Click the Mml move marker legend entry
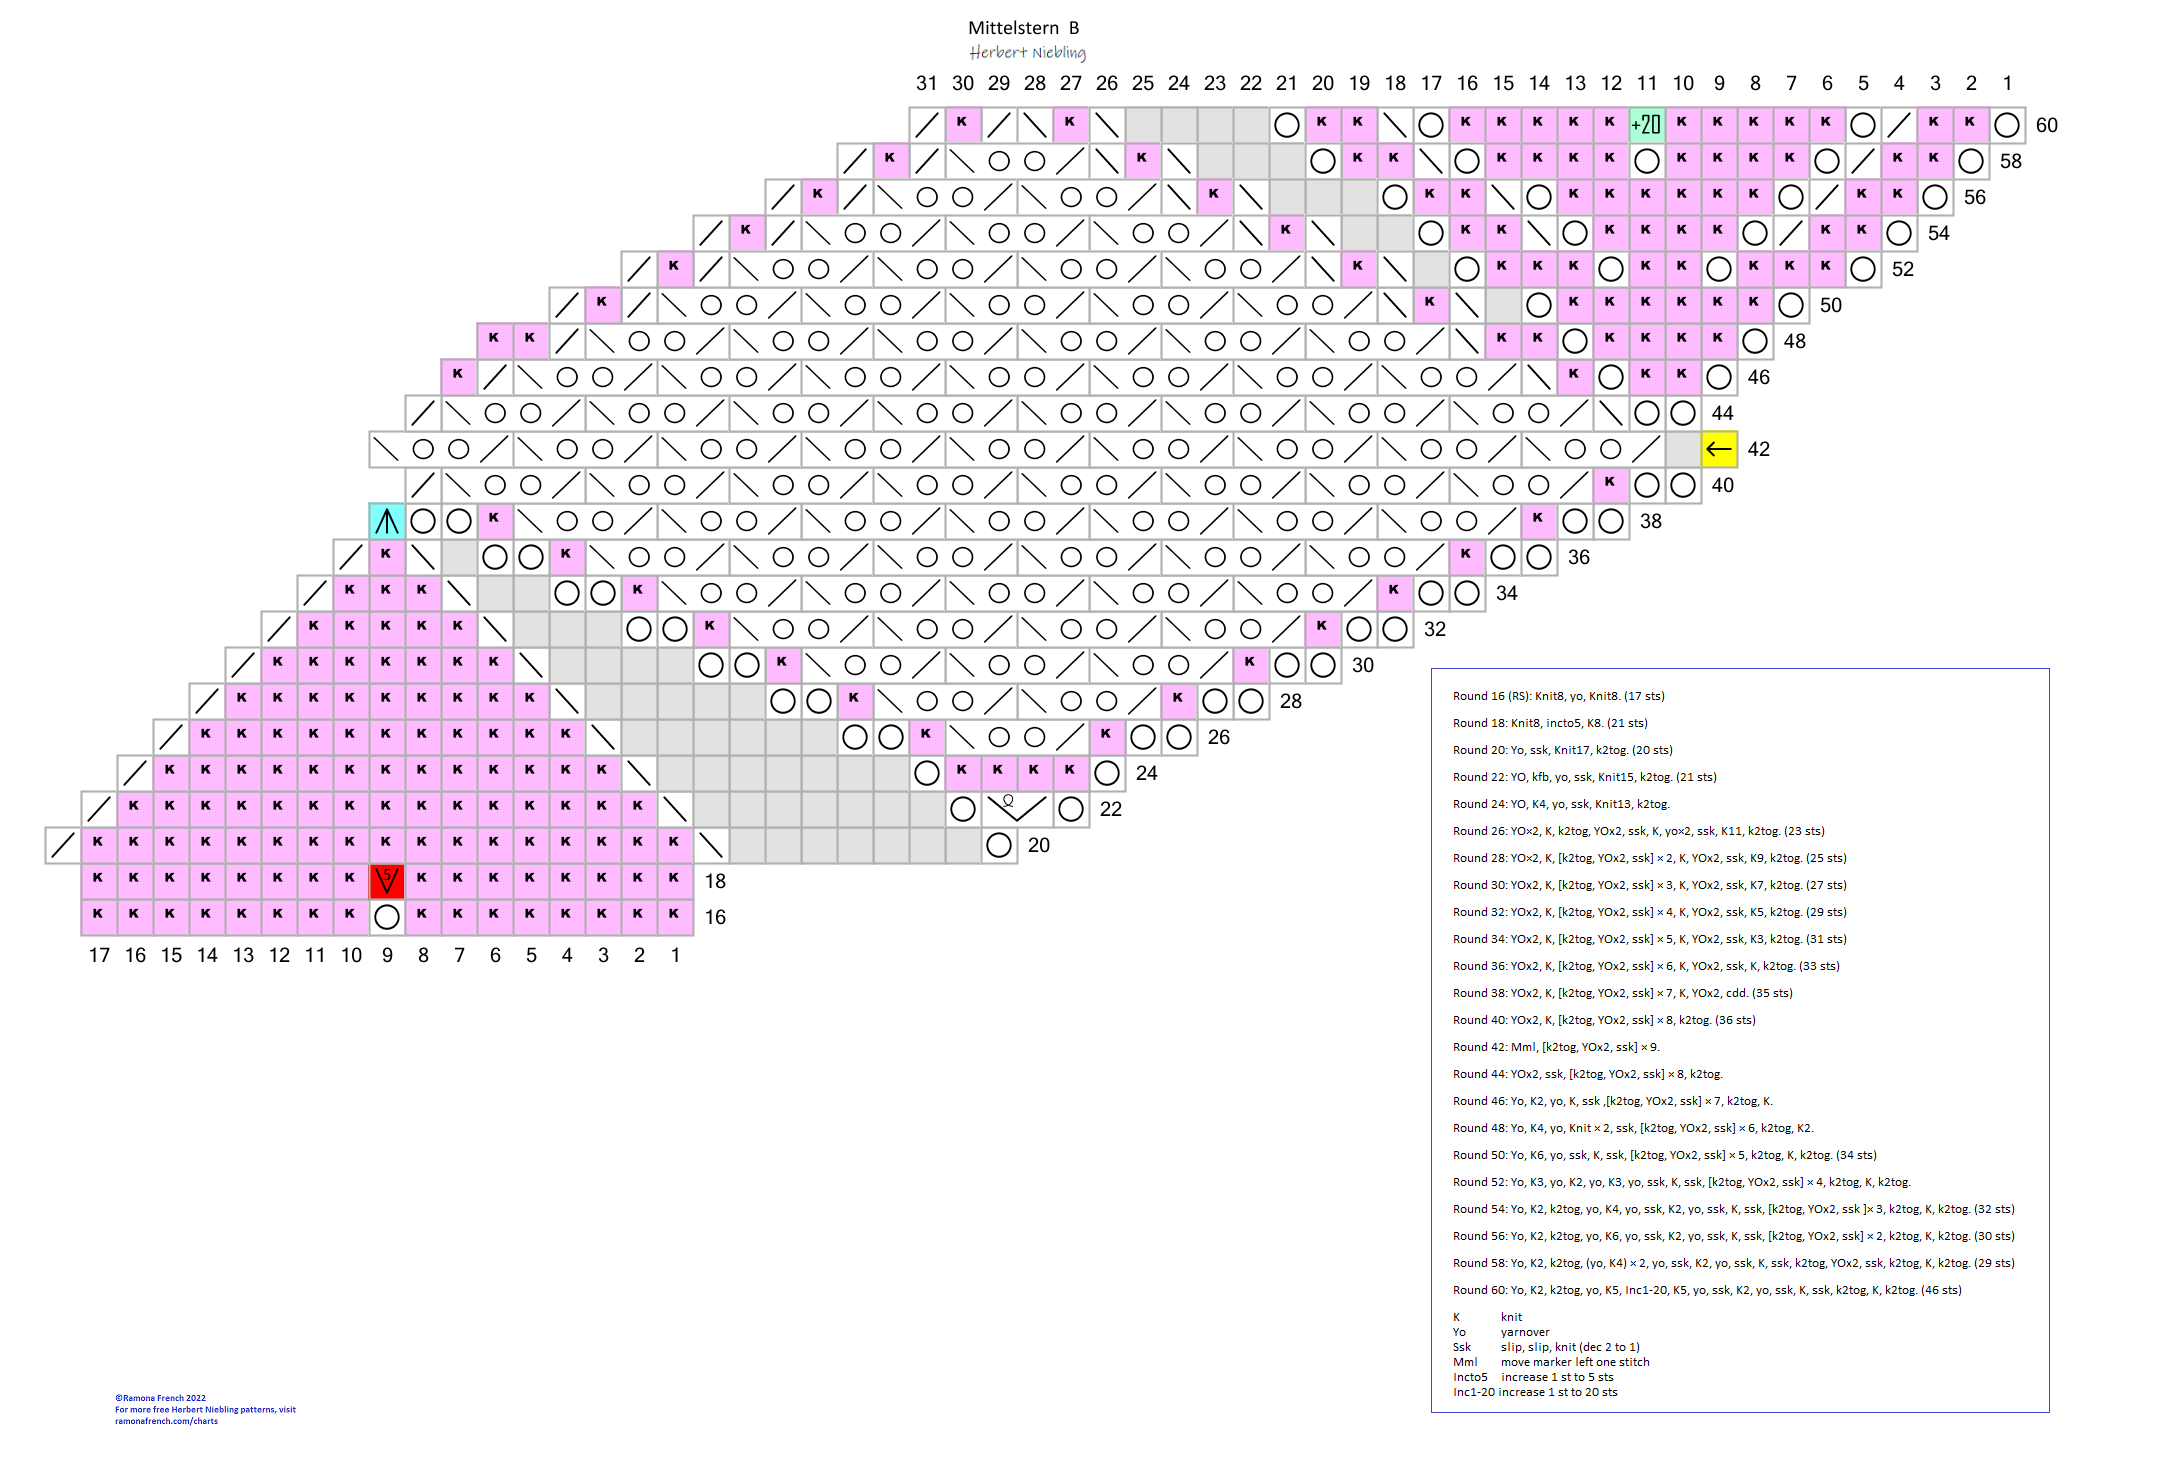The height and width of the screenshot is (1464, 2160). coord(1550,1362)
